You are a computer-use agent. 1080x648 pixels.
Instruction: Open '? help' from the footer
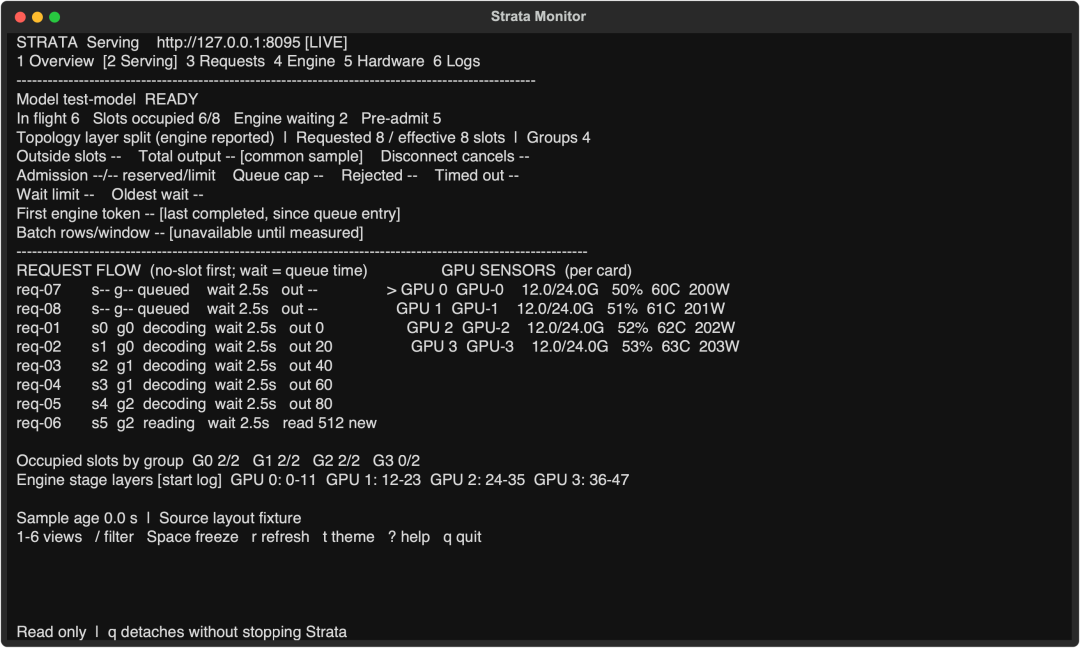pos(409,537)
